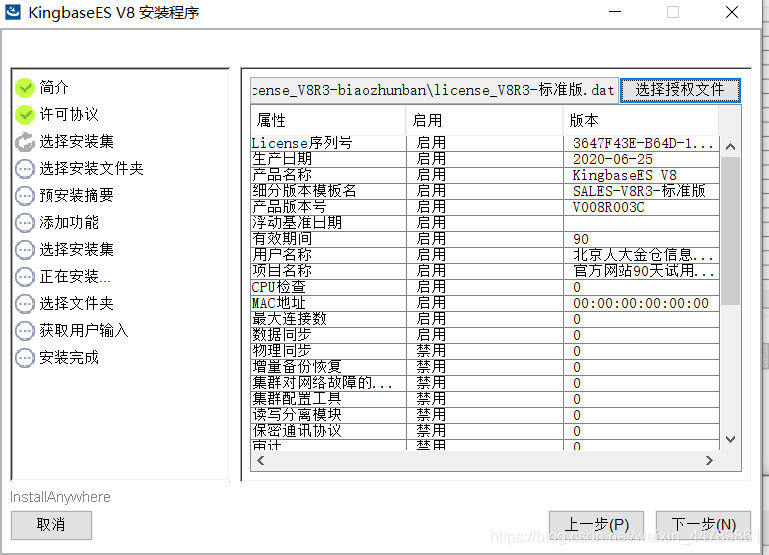Click the pending circle icon beside 获取用户输入
The image size is (769, 555).
pyautogui.click(x=25, y=330)
